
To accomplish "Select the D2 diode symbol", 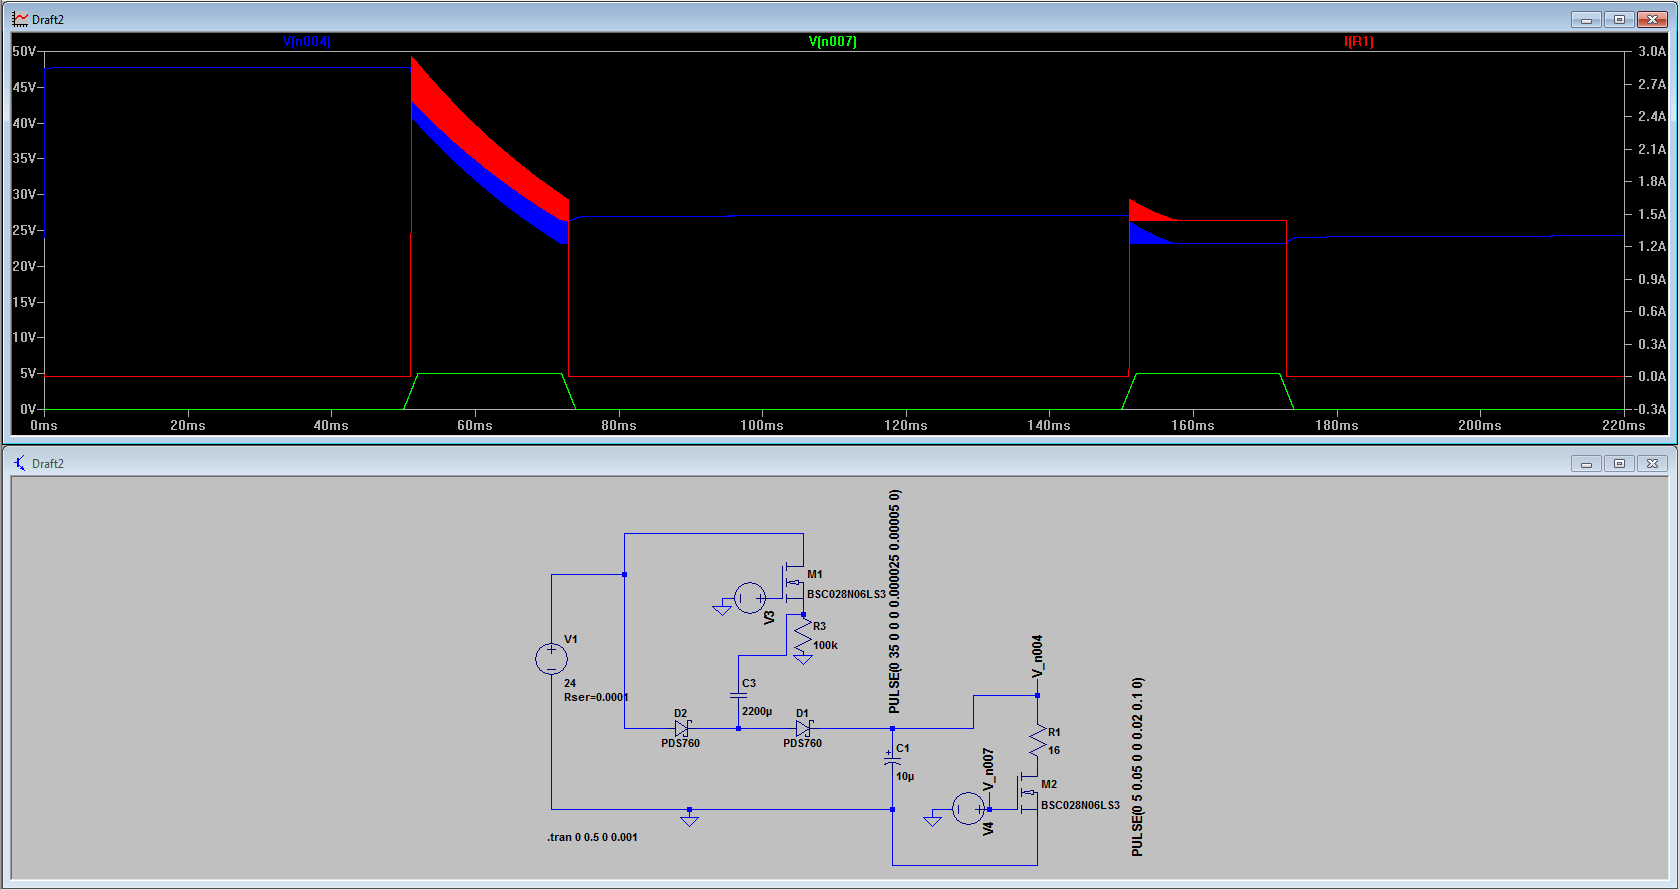I will 681,728.
